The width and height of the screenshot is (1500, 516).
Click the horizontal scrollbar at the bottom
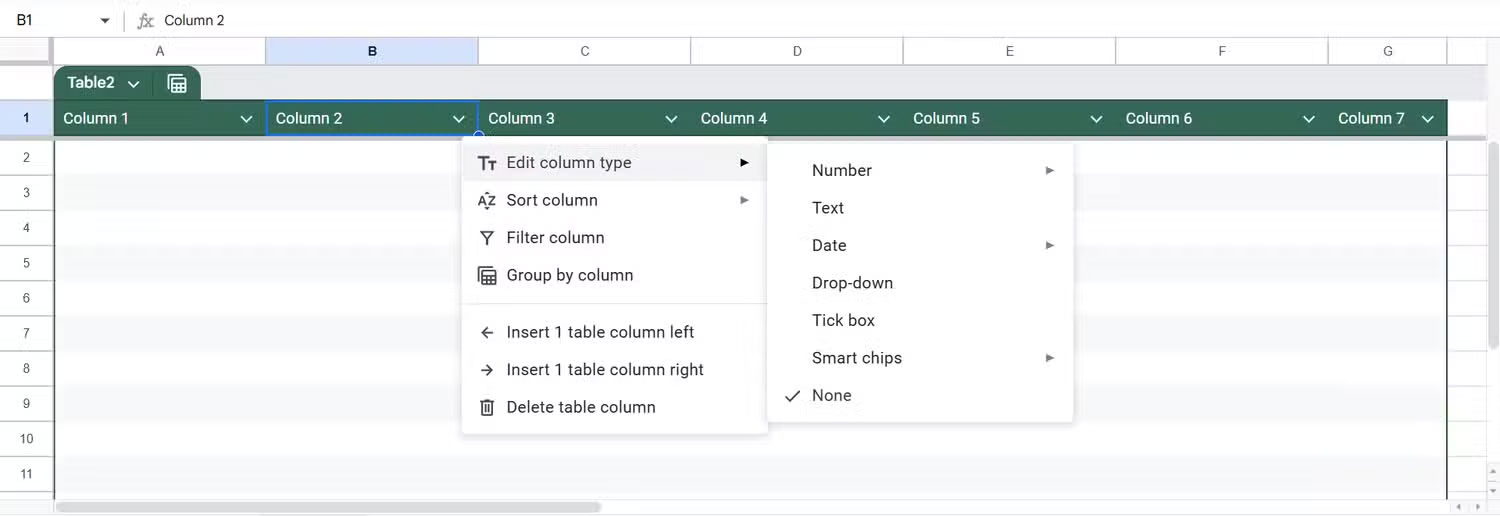point(328,507)
